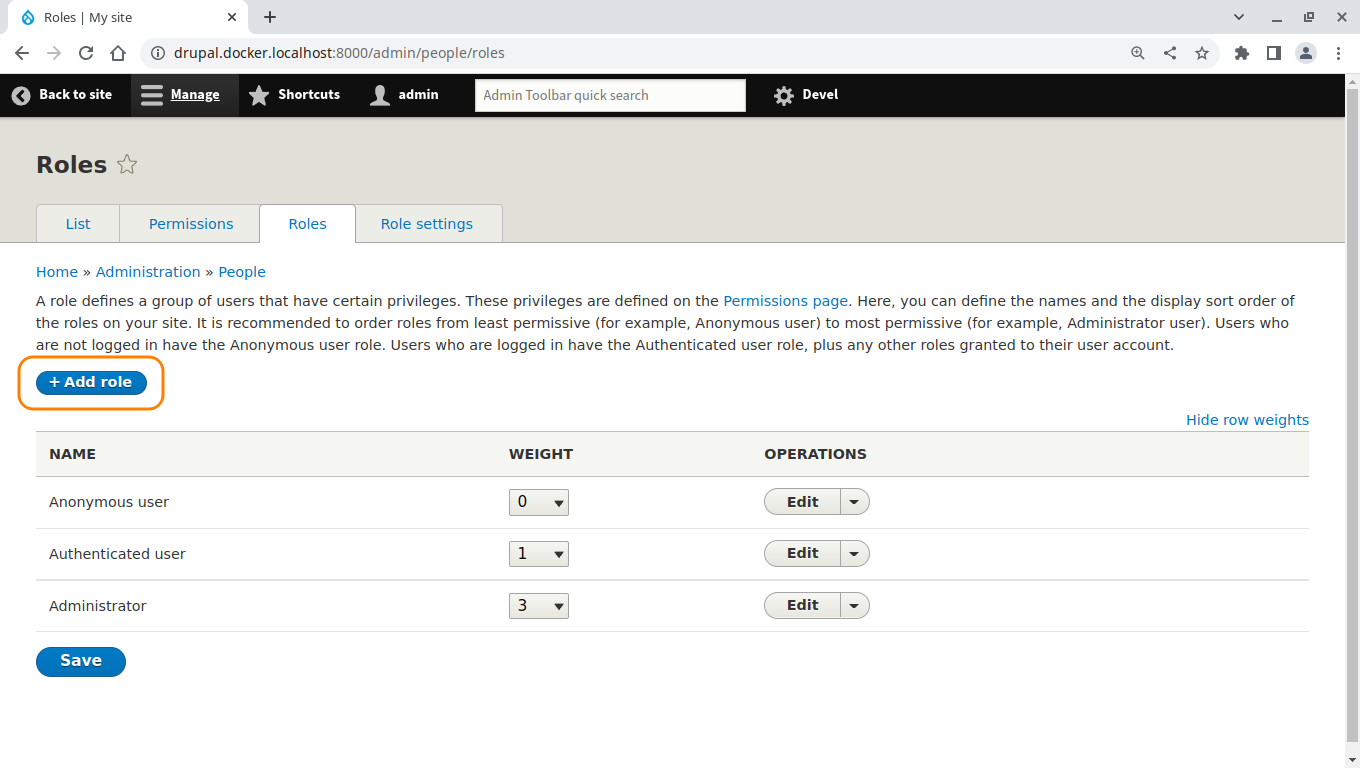This screenshot has width=1360, height=768.
Task: Reload the page with refresh icon
Action: coord(86,53)
